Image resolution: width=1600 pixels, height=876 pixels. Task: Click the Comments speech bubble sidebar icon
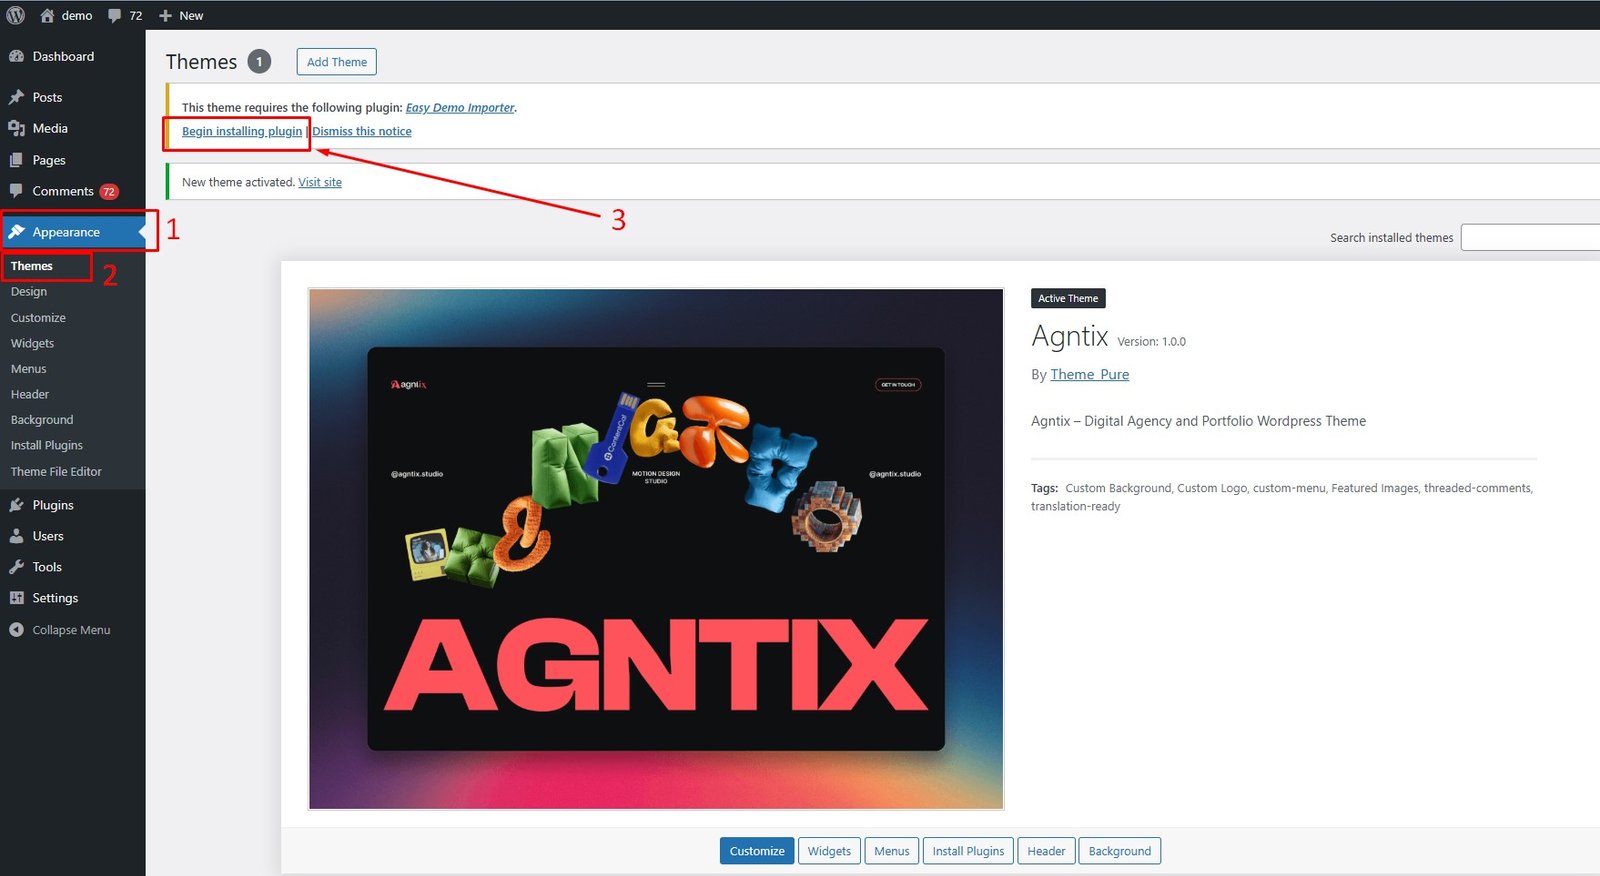click(x=16, y=191)
